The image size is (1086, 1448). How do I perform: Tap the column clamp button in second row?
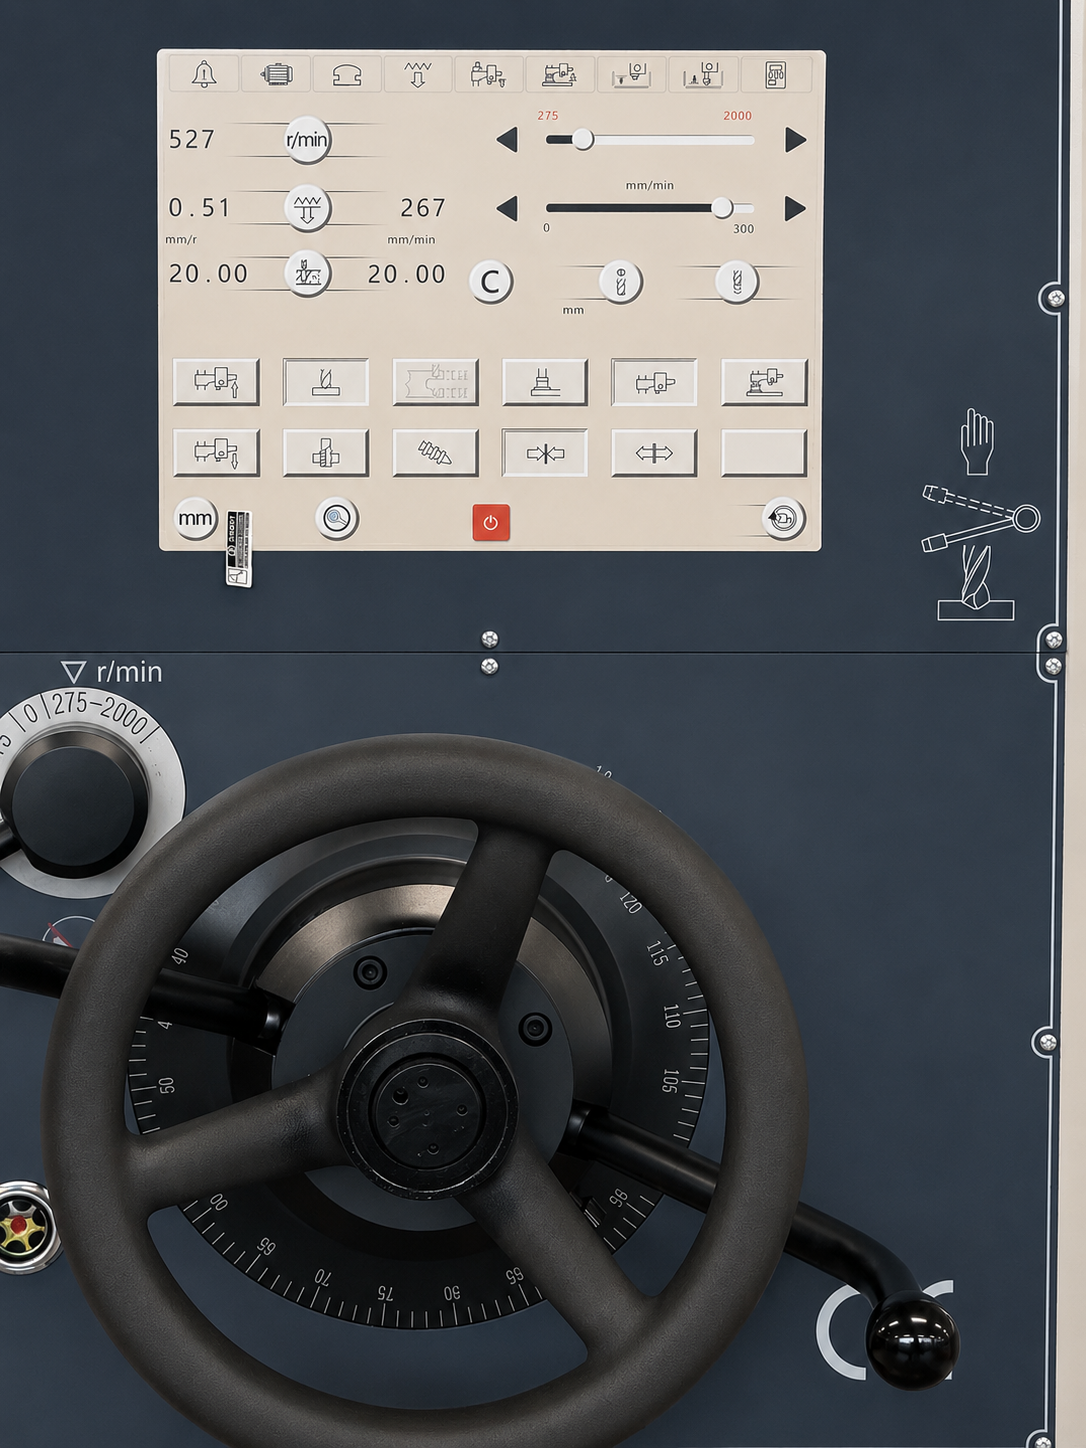[x=326, y=453]
